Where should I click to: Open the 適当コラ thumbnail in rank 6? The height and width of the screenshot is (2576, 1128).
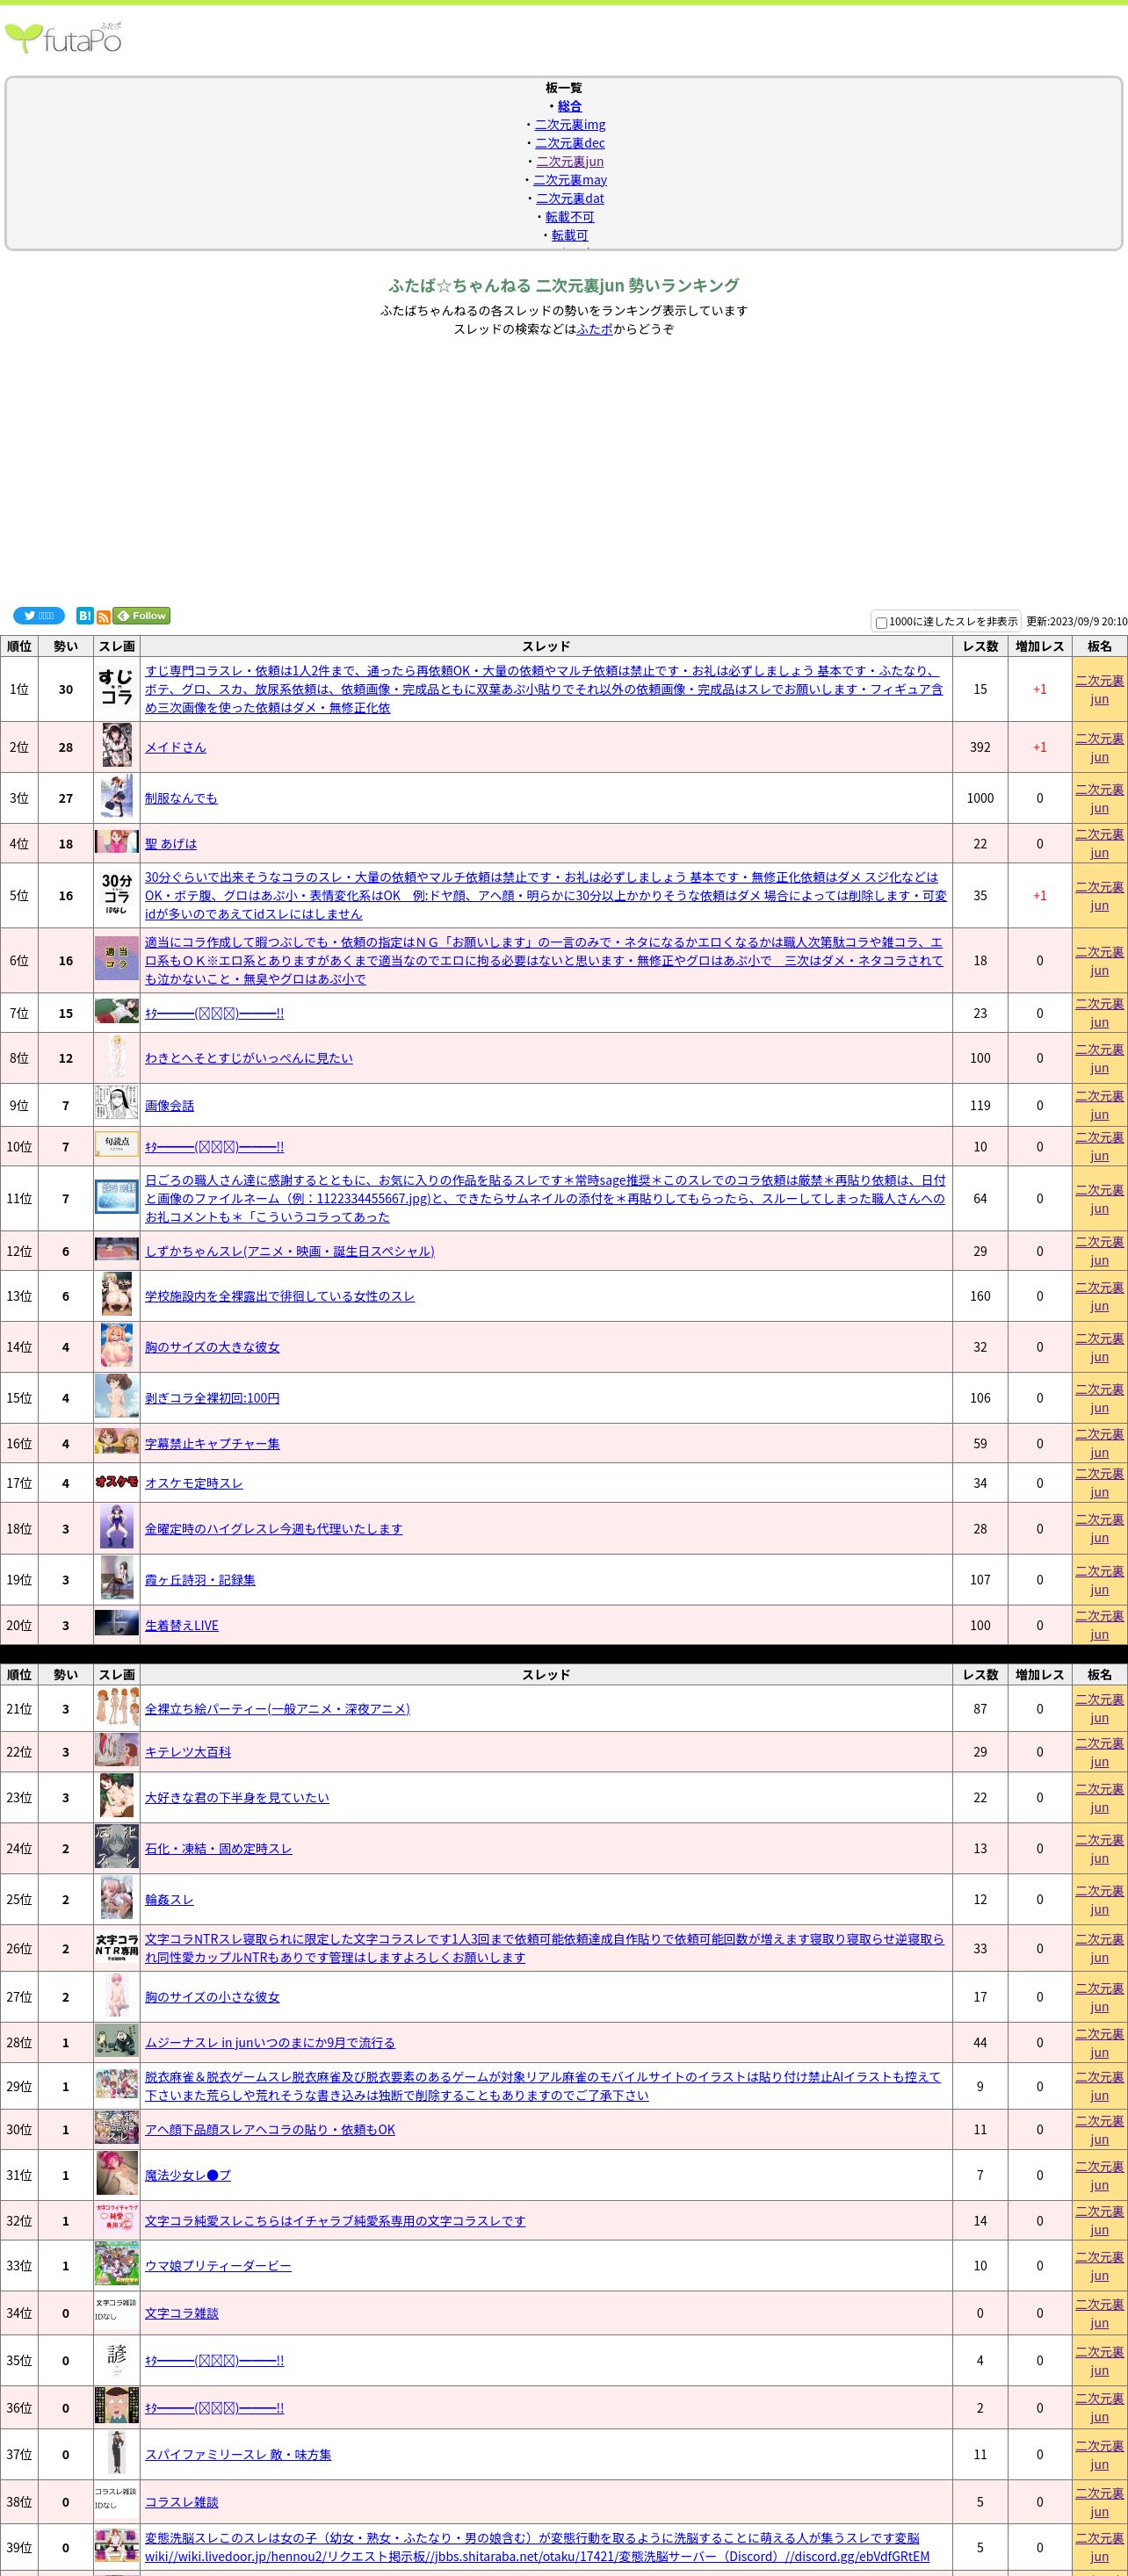(117, 959)
